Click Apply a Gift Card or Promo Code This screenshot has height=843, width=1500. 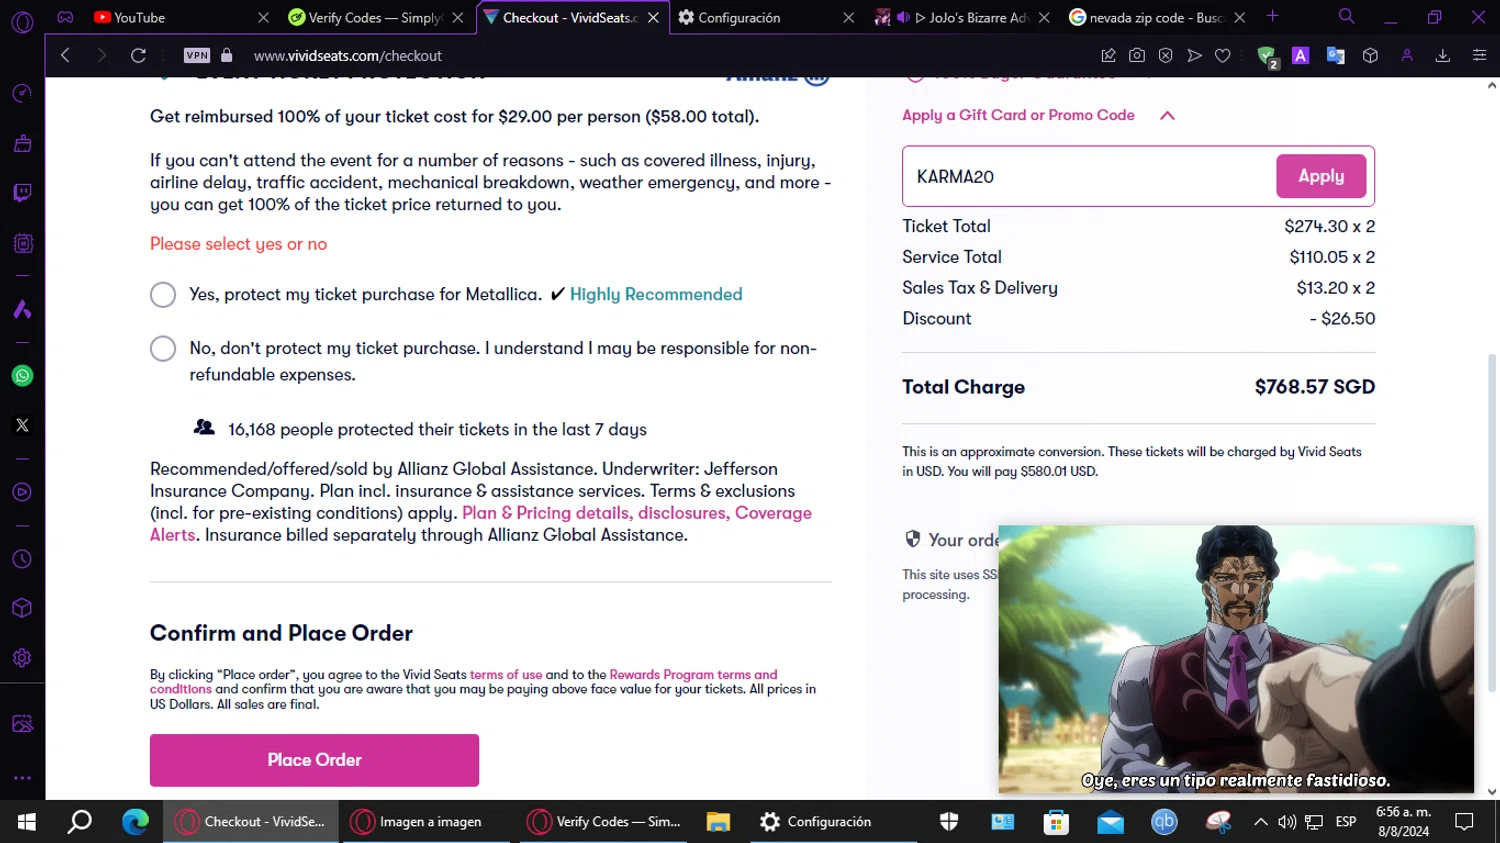1018,115
